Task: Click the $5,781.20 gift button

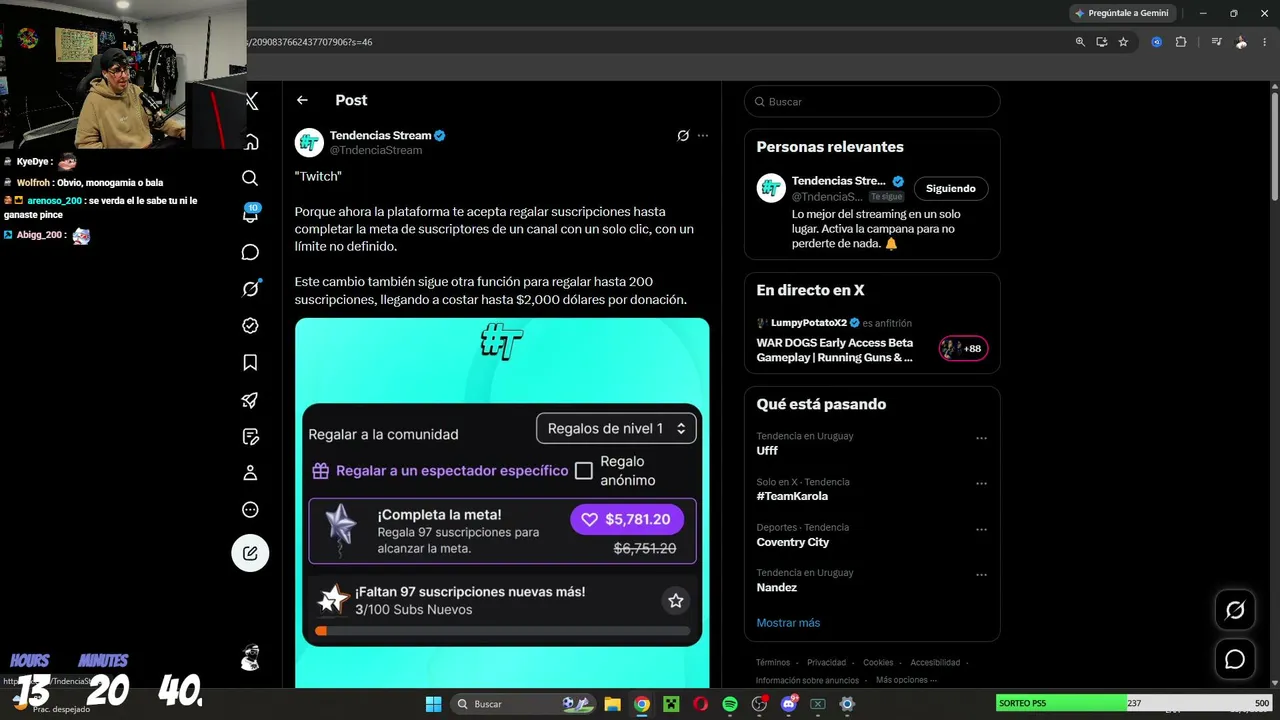Action: (627, 519)
